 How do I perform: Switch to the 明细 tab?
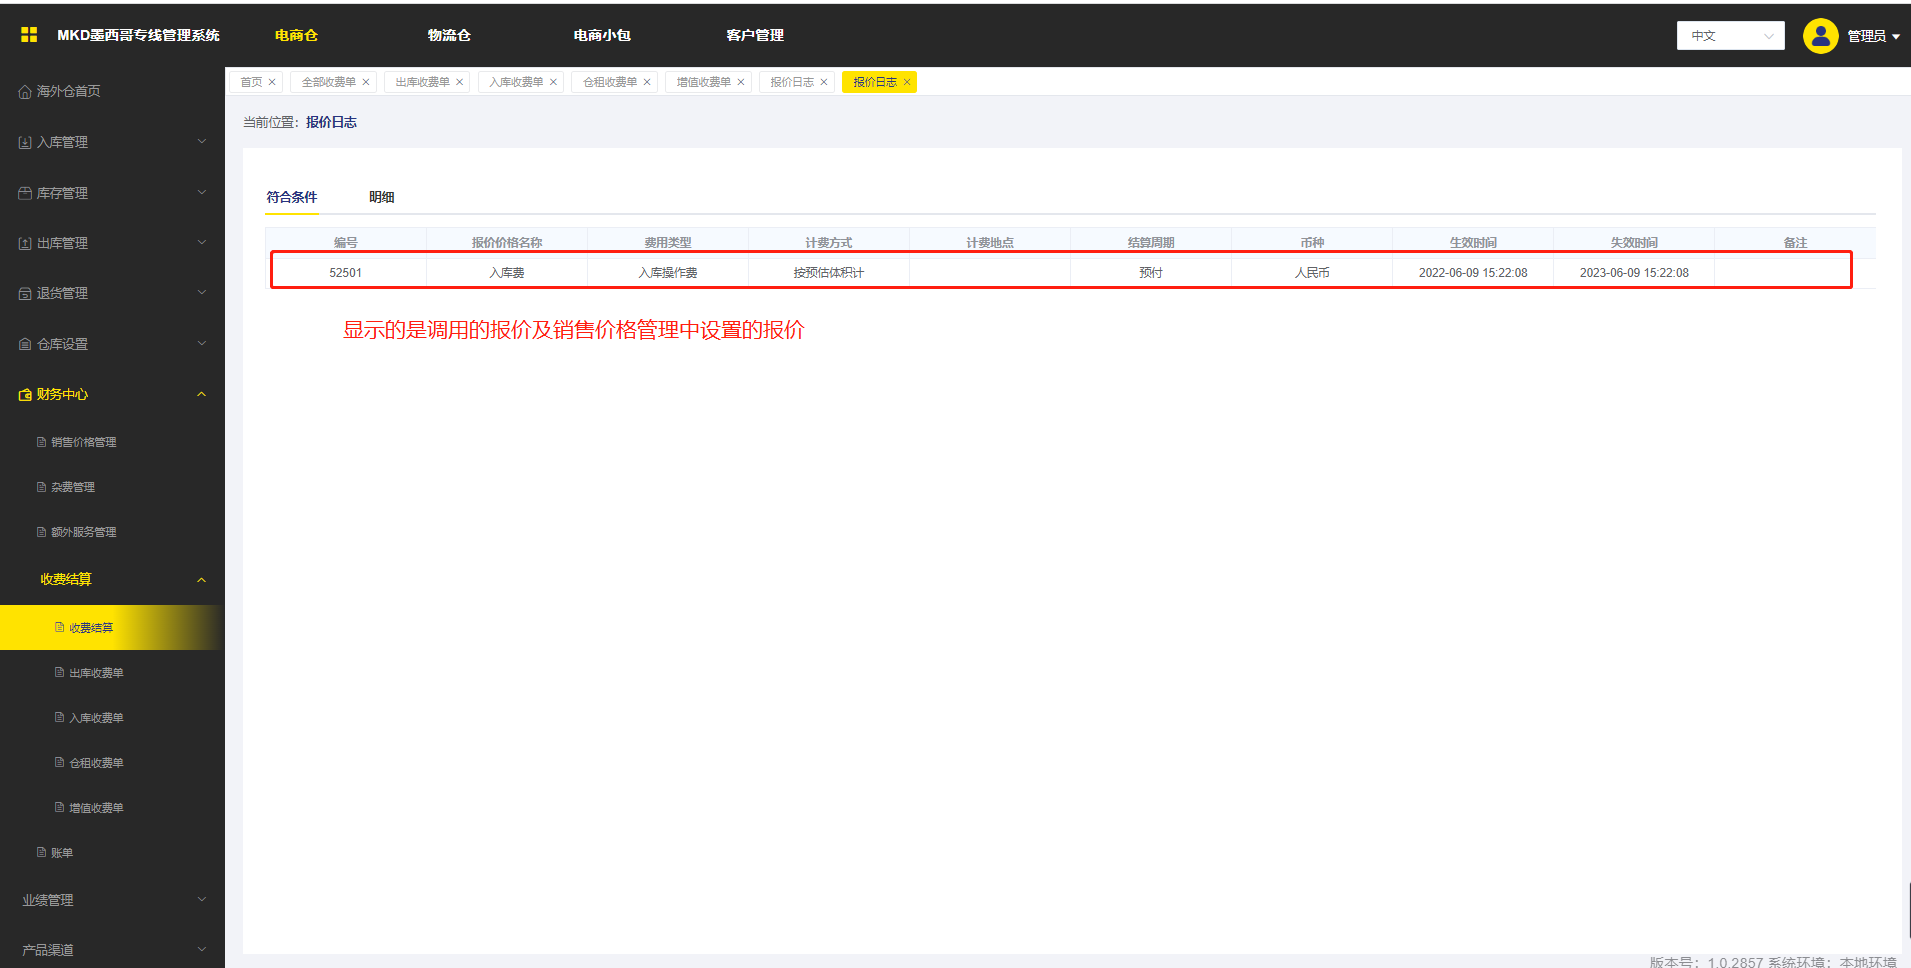[x=381, y=197]
